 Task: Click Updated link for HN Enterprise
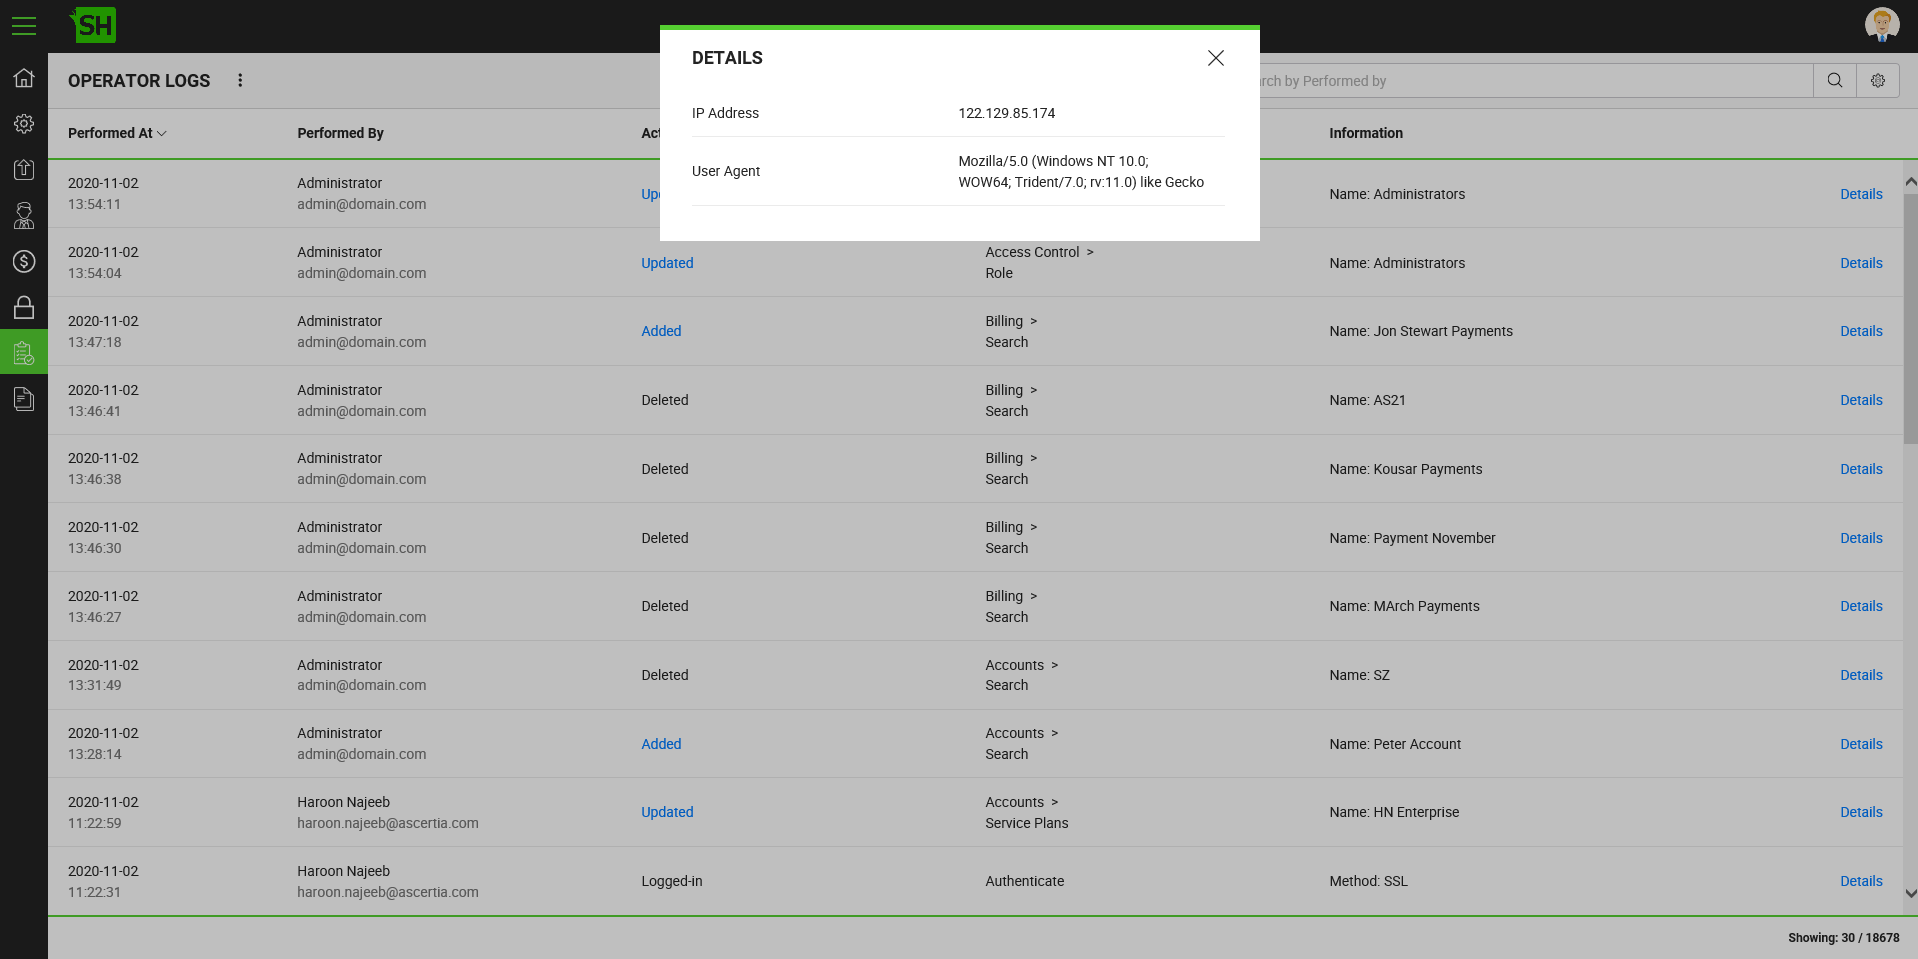click(667, 812)
